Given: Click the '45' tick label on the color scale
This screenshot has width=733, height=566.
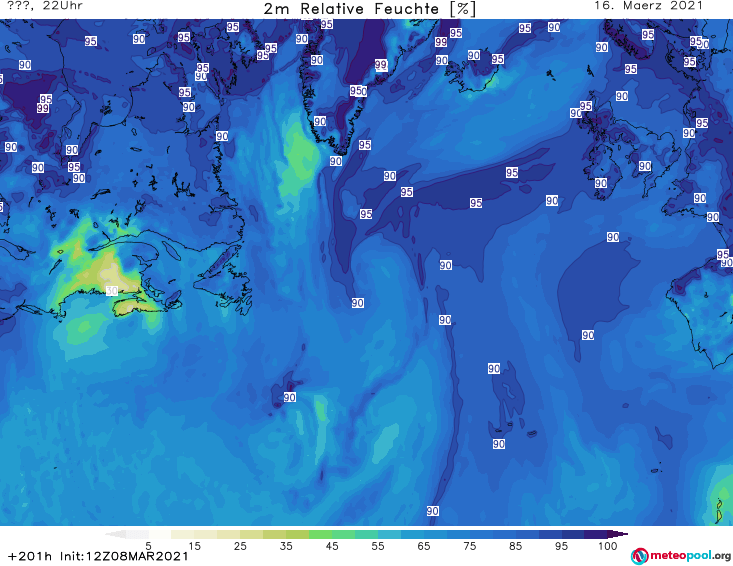Looking at the screenshot, I should [x=332, y=546].
